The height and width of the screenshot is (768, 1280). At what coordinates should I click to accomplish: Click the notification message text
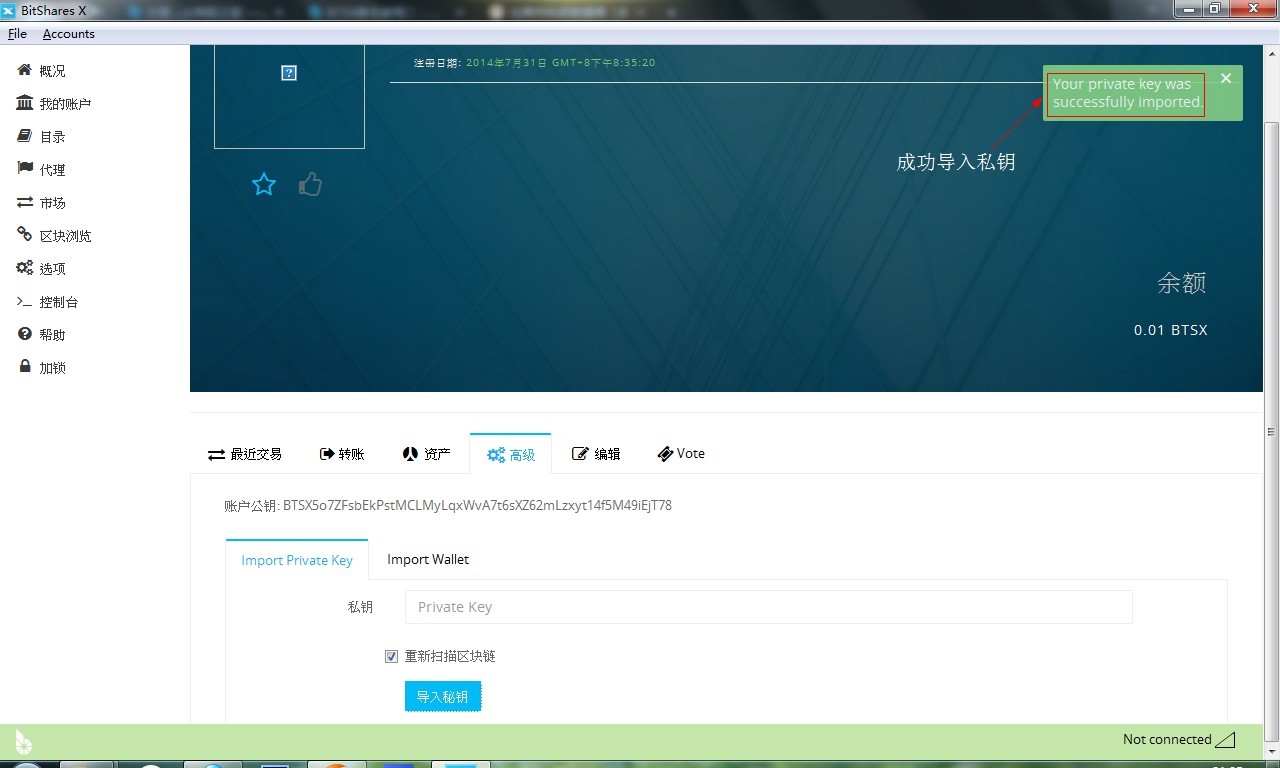pos(1127,93)
